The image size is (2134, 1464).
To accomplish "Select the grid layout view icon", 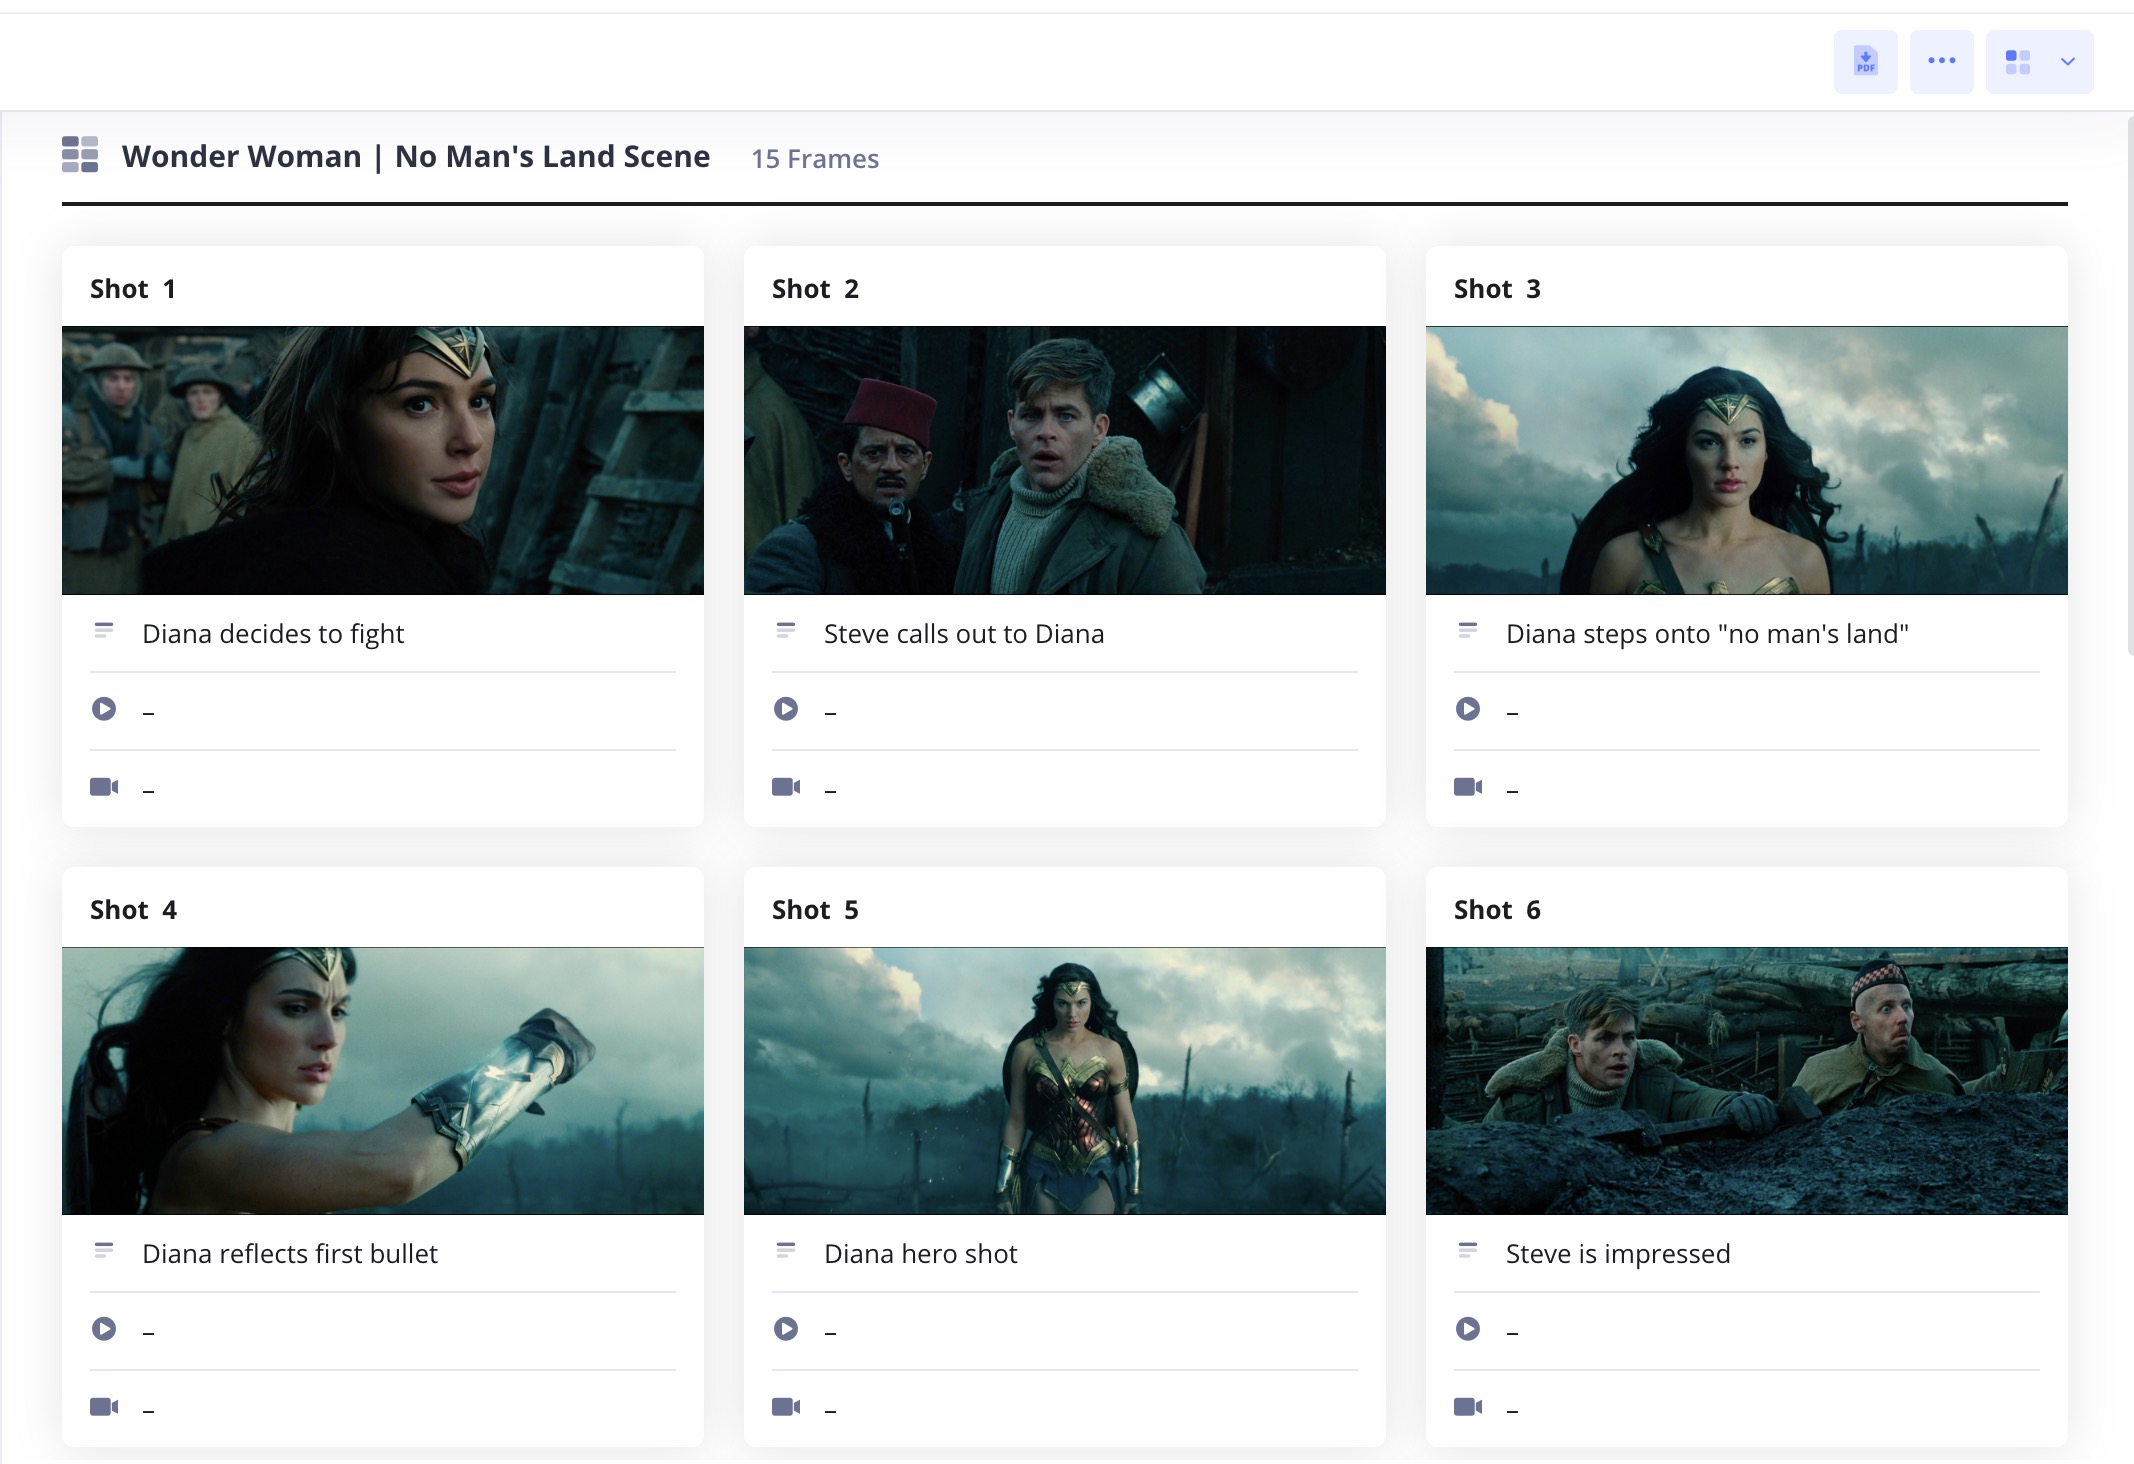I will (2016, 61).
